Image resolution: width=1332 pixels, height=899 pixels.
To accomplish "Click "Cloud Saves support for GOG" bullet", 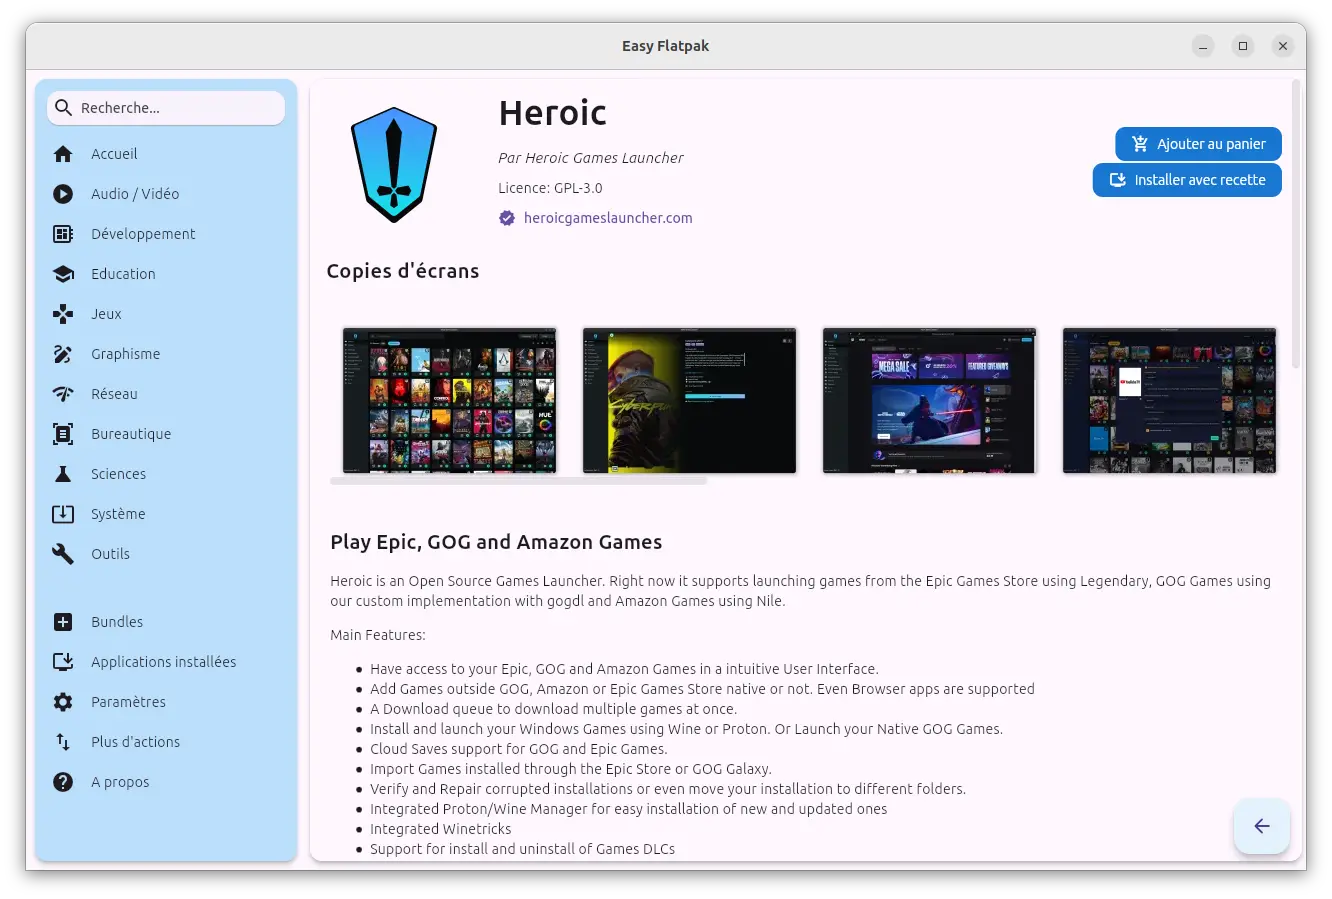I will pyautogui.click(x=518, y=749).
